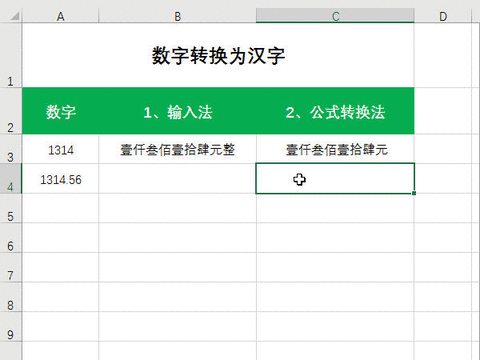Screen dimensions: 480x360
Task: Click empty cell B4 beside 1314.56
Action: (x=178, y=179)
